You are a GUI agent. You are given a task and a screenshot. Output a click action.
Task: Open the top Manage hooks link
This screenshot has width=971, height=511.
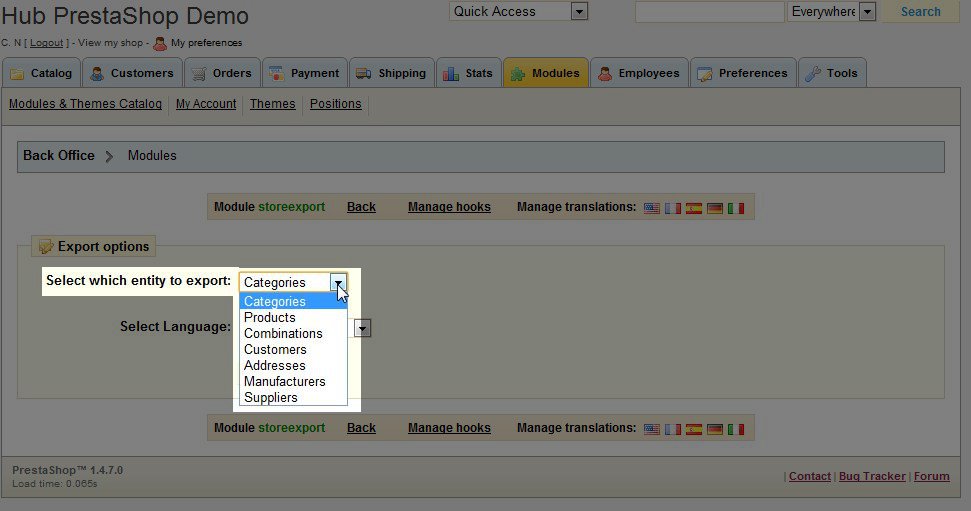[449, 207]
